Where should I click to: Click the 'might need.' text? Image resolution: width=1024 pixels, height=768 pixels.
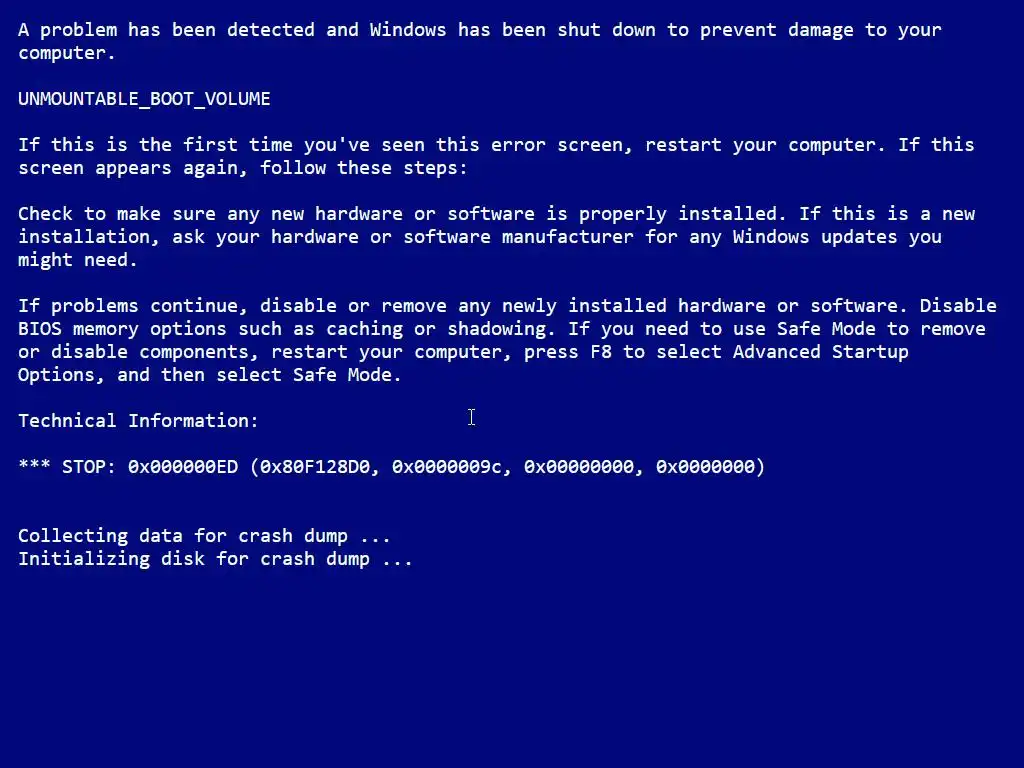[x=78, y=259]
